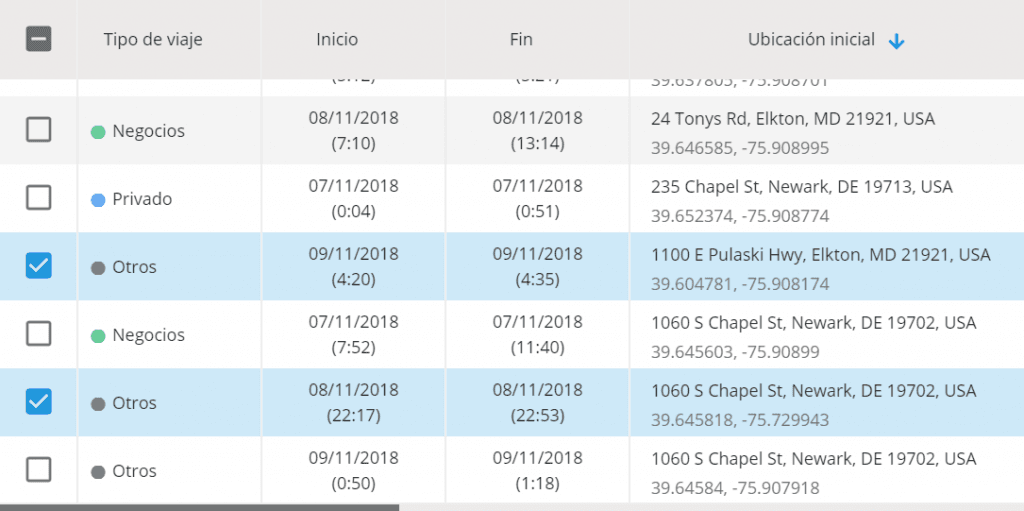The image size is (1024, 511).
Task: Click the green dot next to Negocios 08/11/2018
Action: pos(98,132)
